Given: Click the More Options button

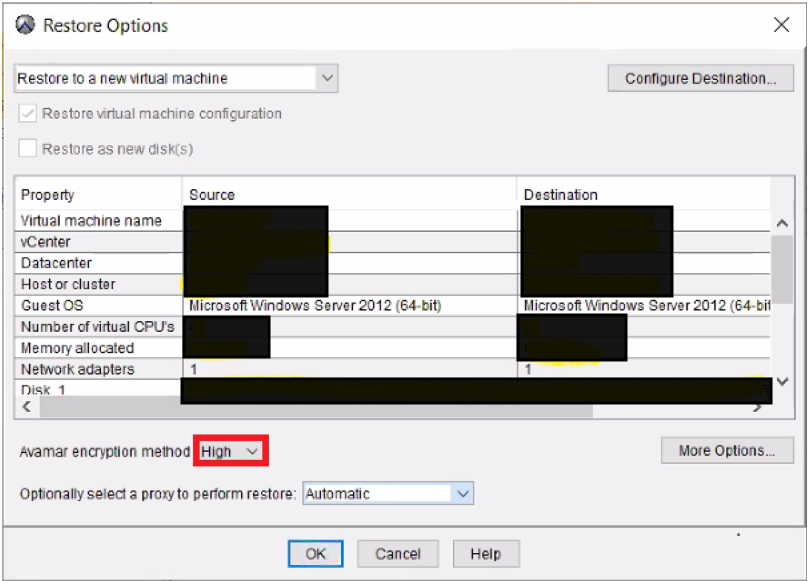Looking at the screenshot, I should 727,451.
